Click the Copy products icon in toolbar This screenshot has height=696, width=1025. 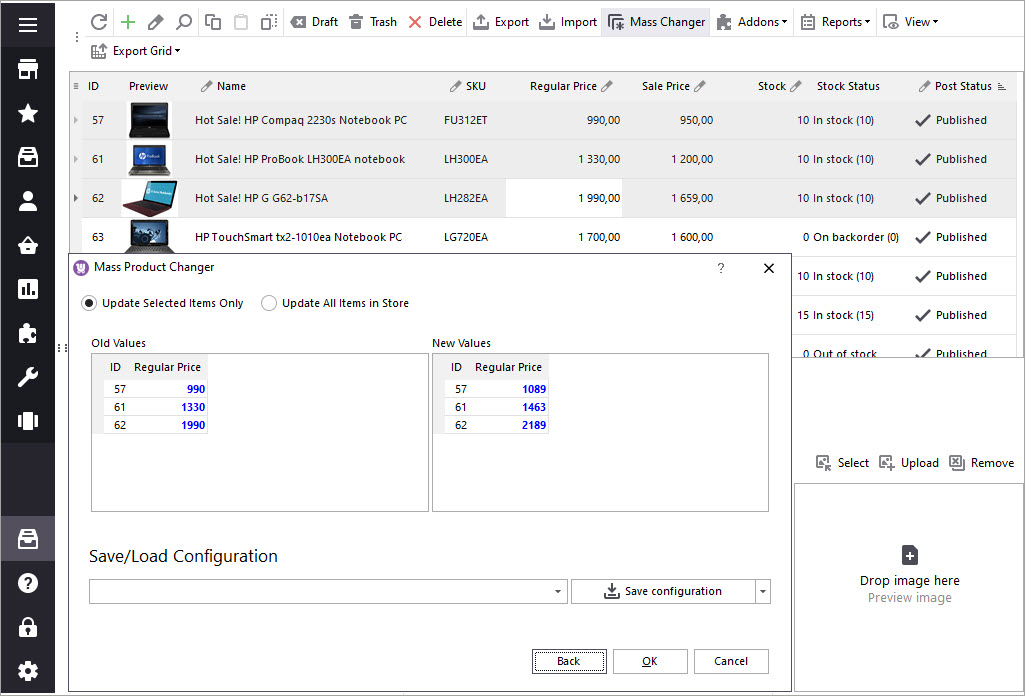(213, 22)
